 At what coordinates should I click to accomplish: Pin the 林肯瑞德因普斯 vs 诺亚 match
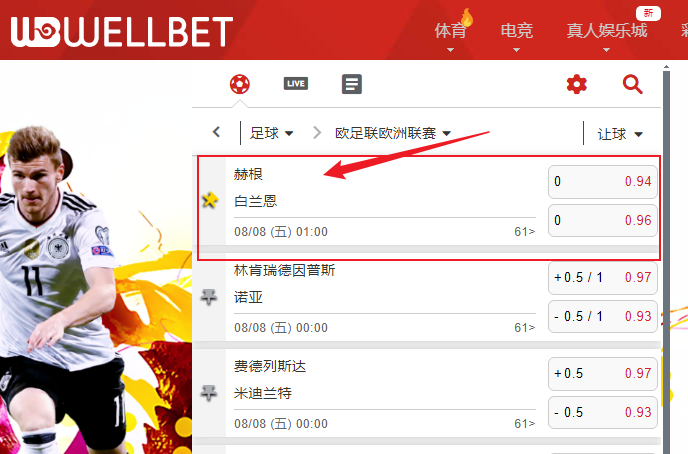tap(209, 297)
